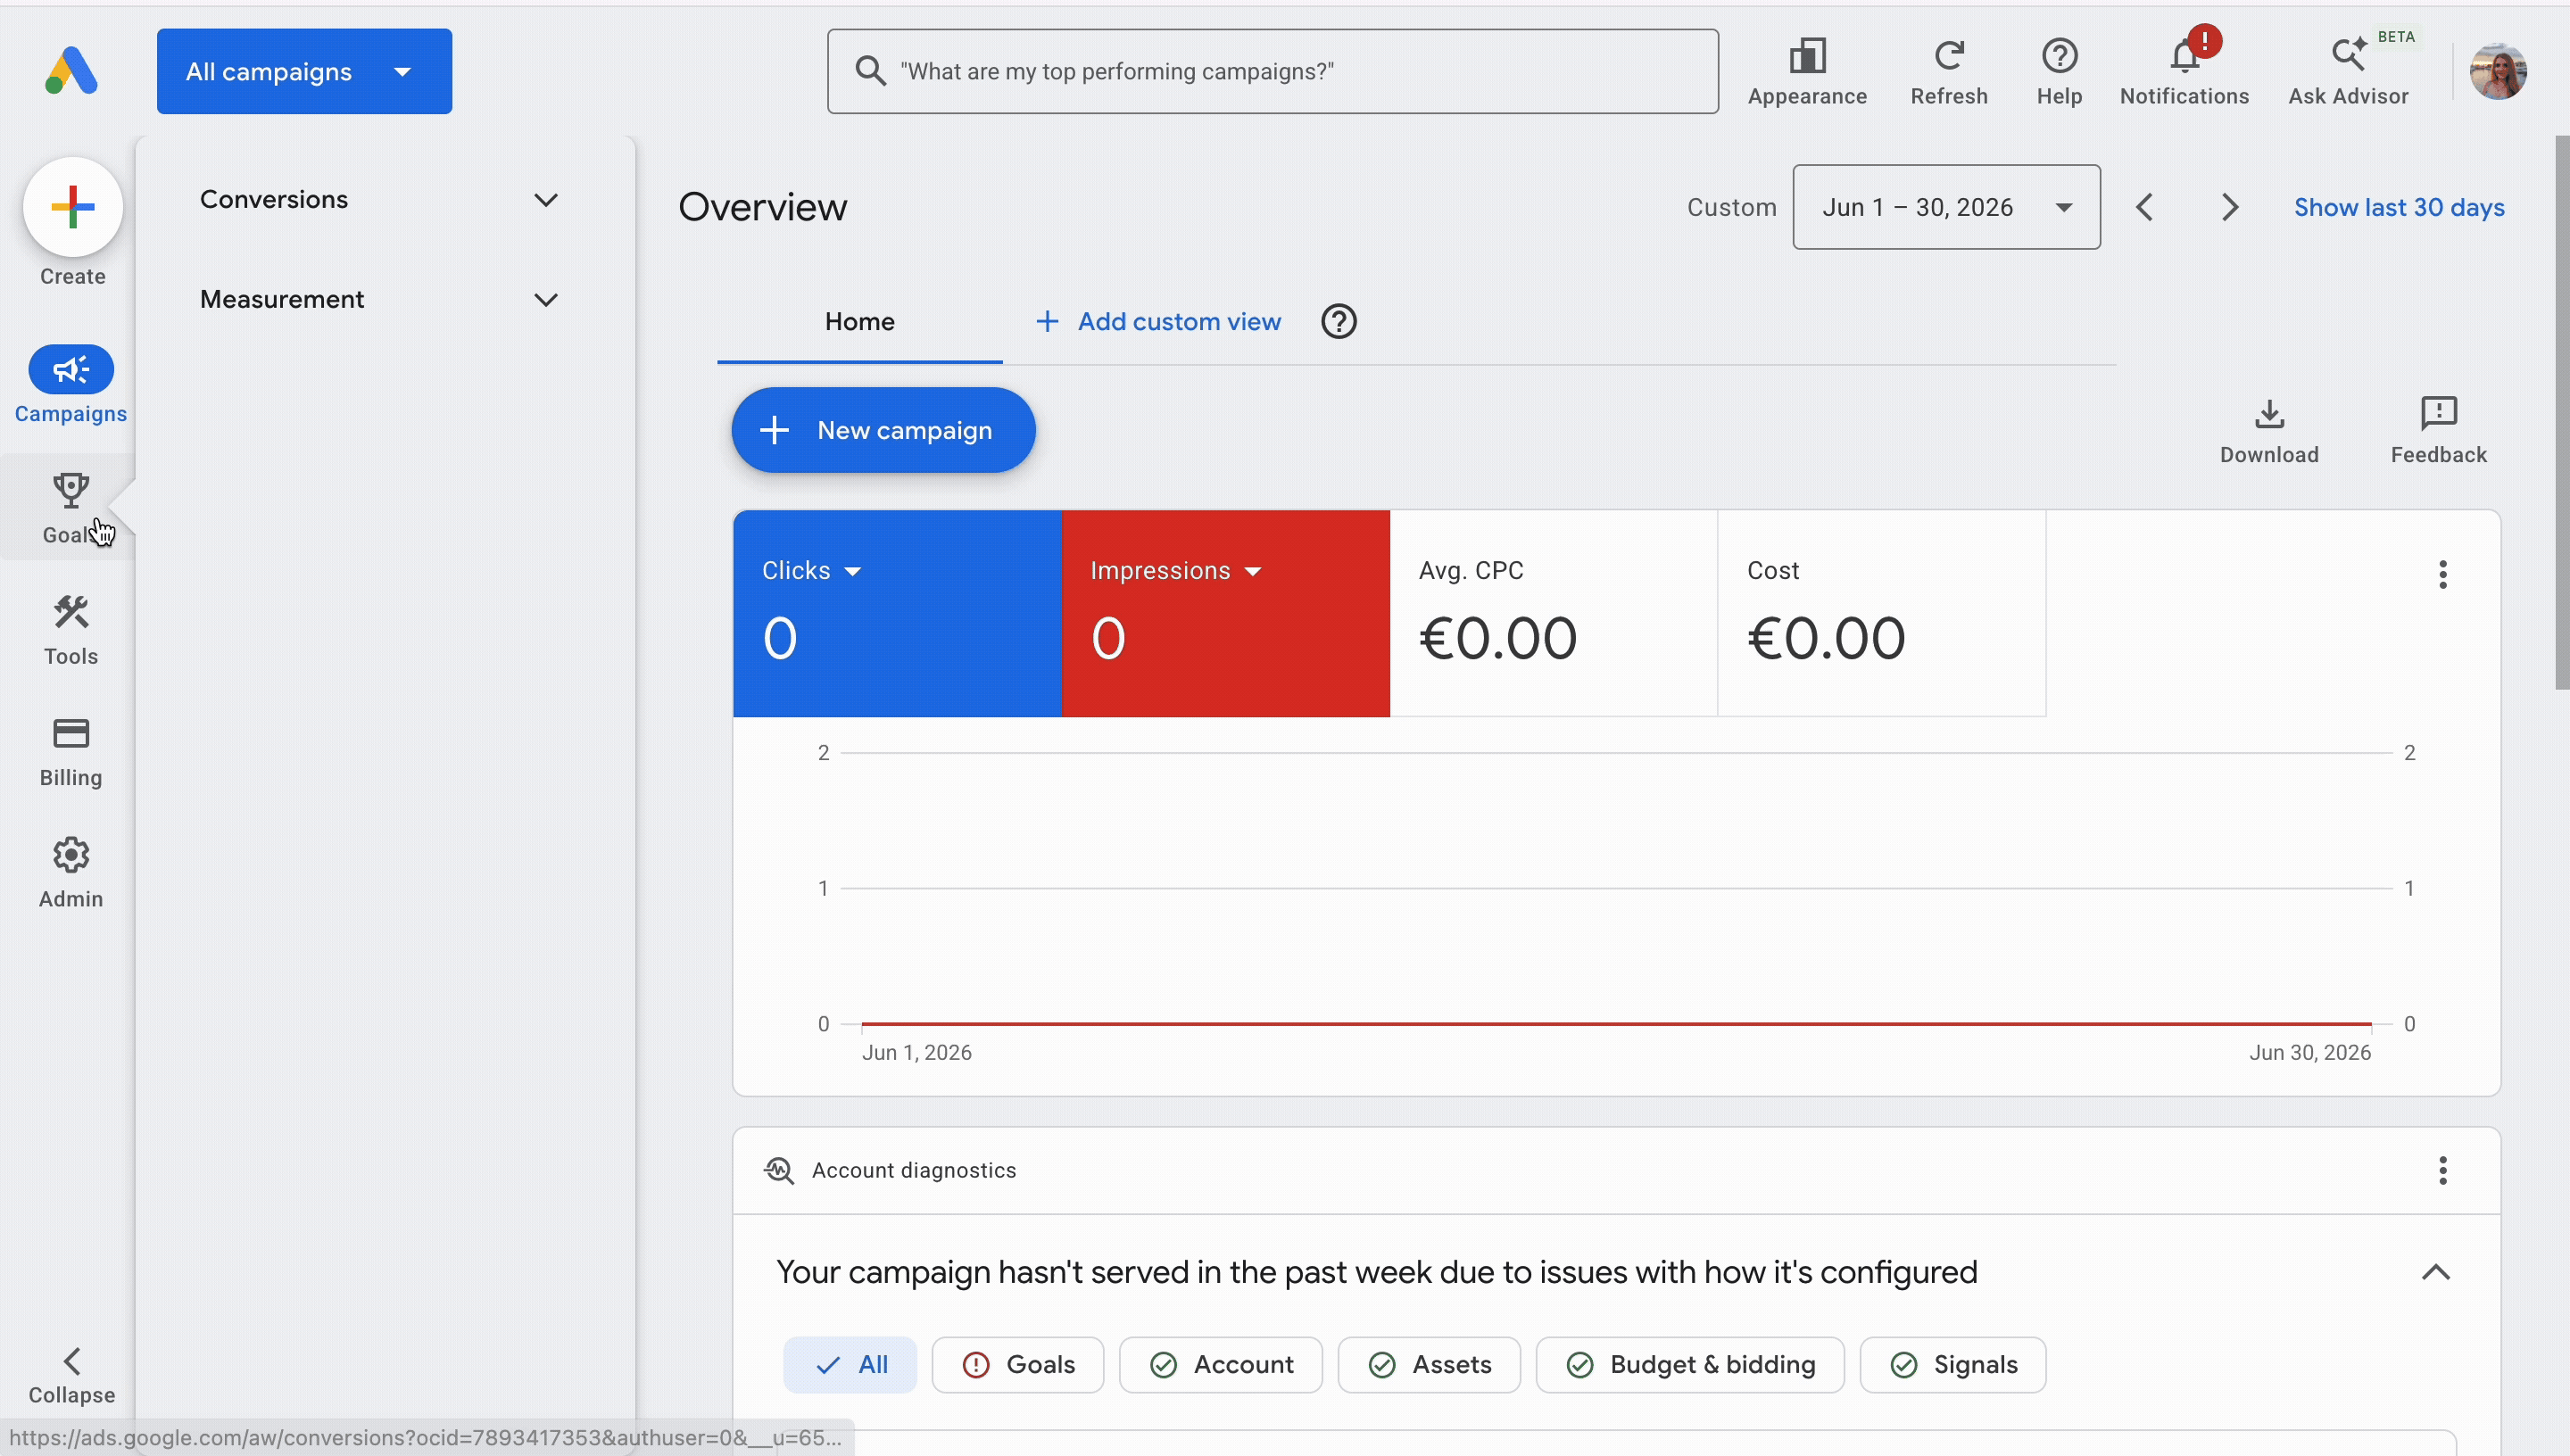
Task: Open the Goals trophy icon
Action: pos(71,490)
